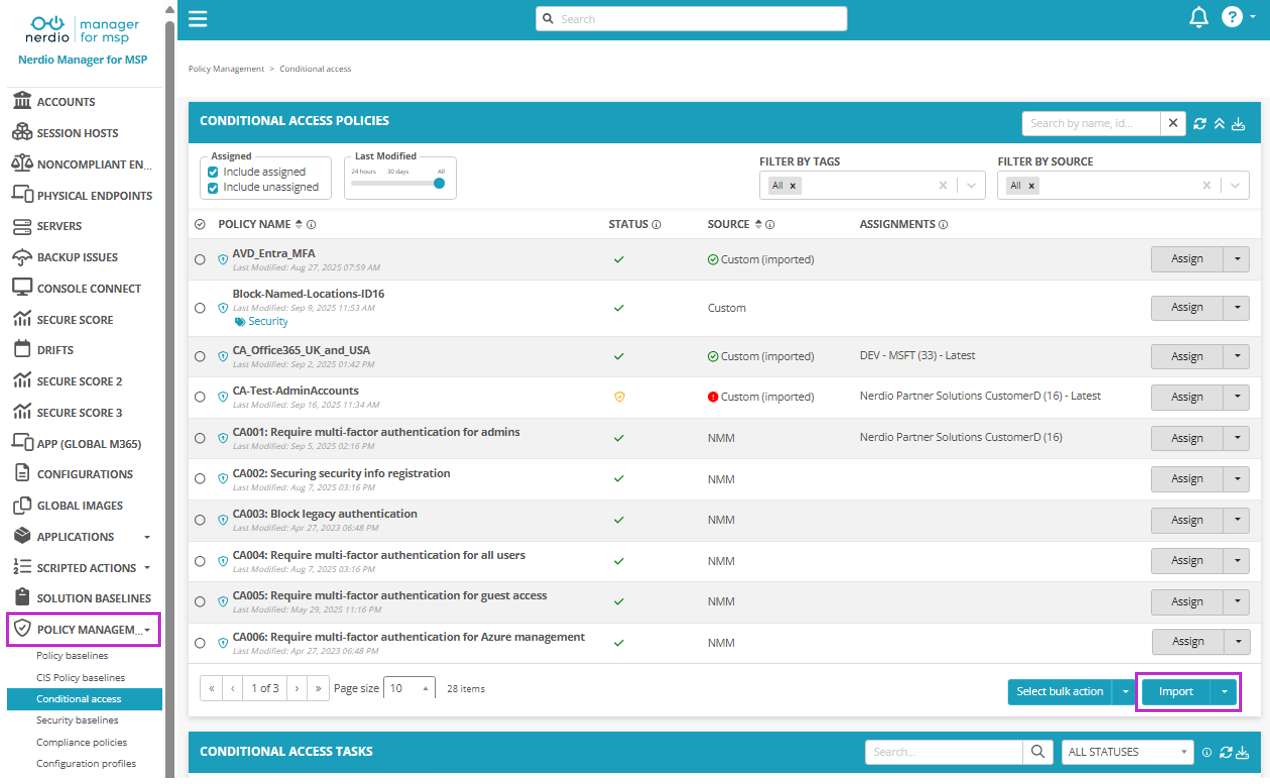Refresh the Conditional Access Tasks panel

1225,752
